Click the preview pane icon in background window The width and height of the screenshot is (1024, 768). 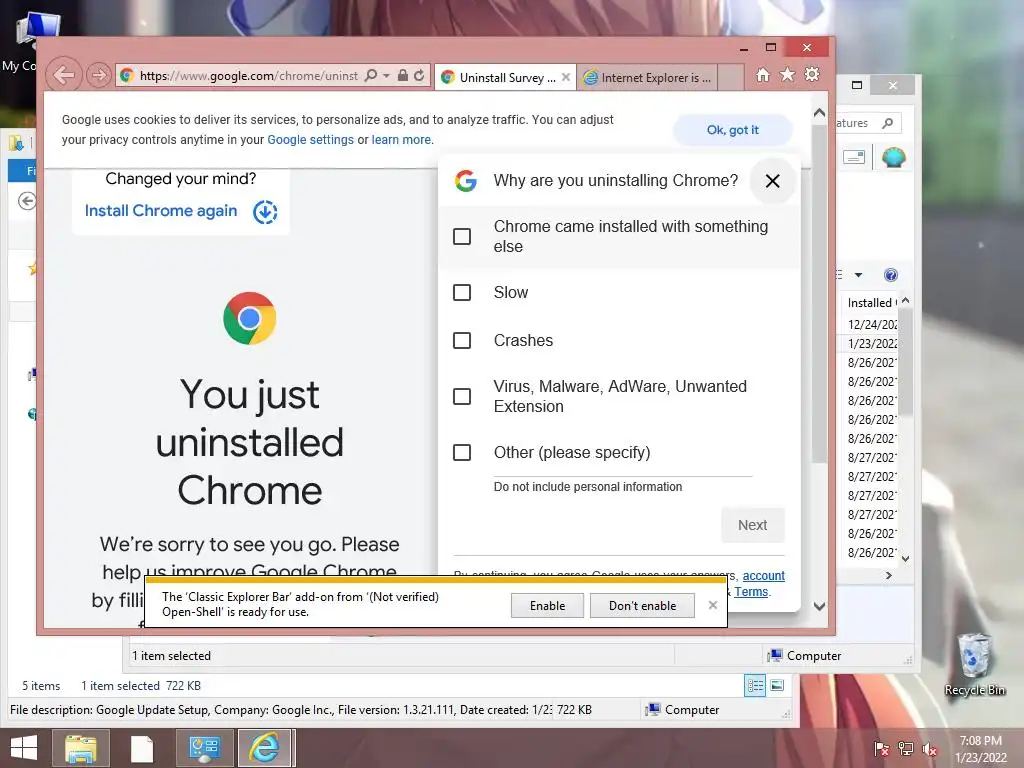click(854, 157)
